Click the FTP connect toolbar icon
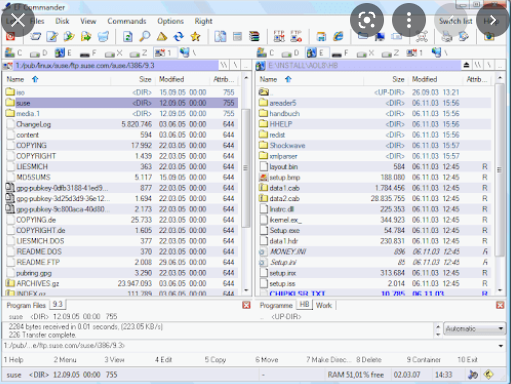511x384 pixels. pos(279,36)
